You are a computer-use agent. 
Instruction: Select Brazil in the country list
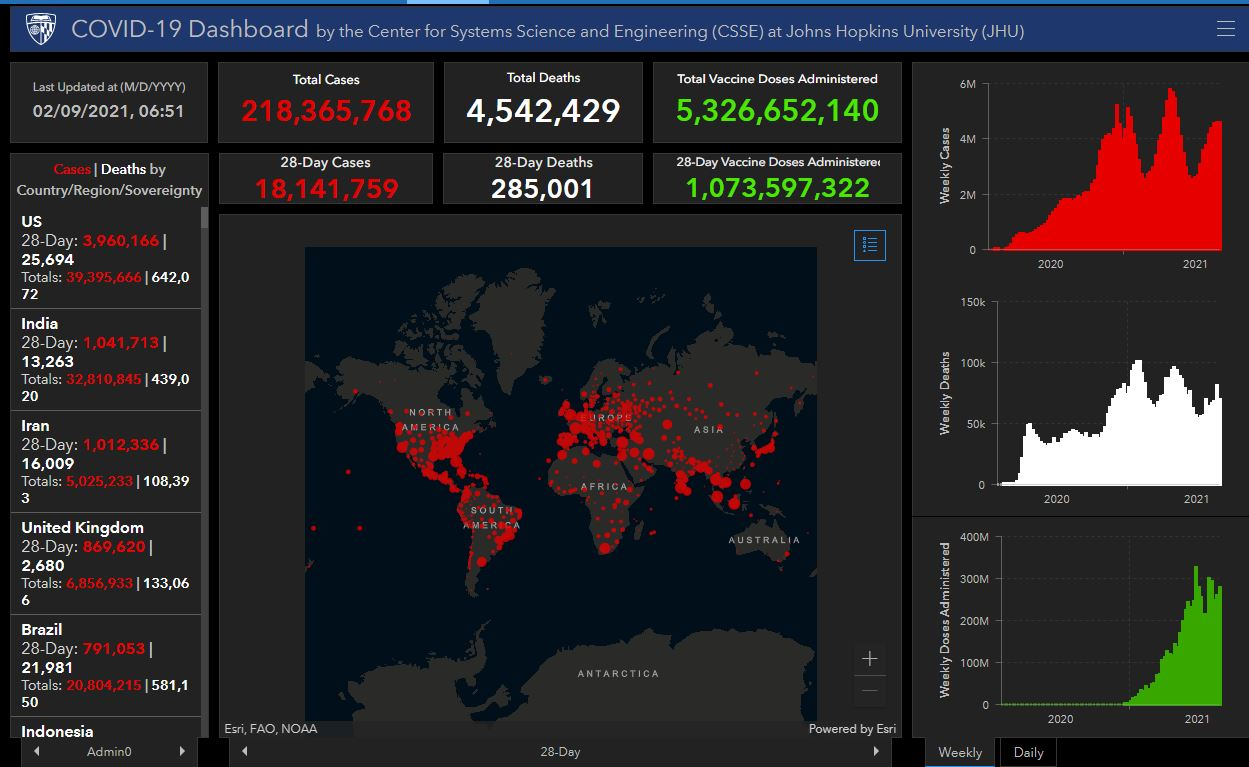(106, 666)
